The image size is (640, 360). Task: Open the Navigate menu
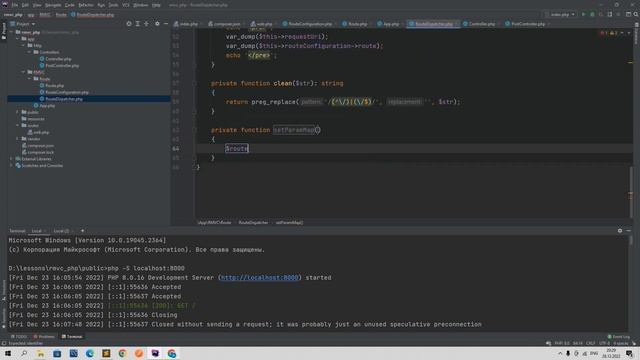53,5
